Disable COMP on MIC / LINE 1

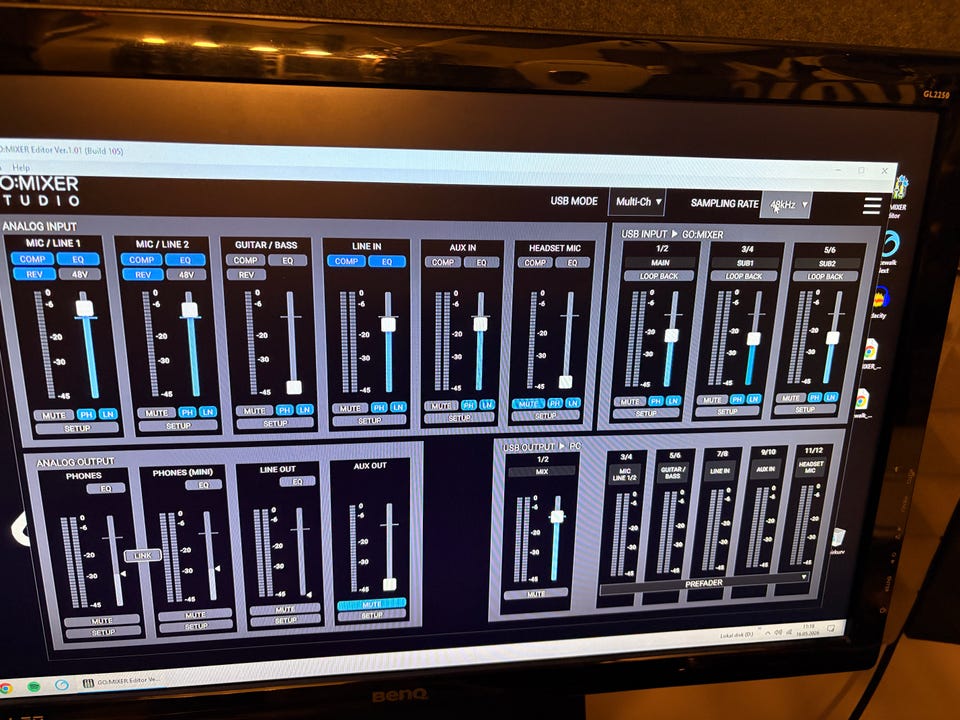(32, 258)
